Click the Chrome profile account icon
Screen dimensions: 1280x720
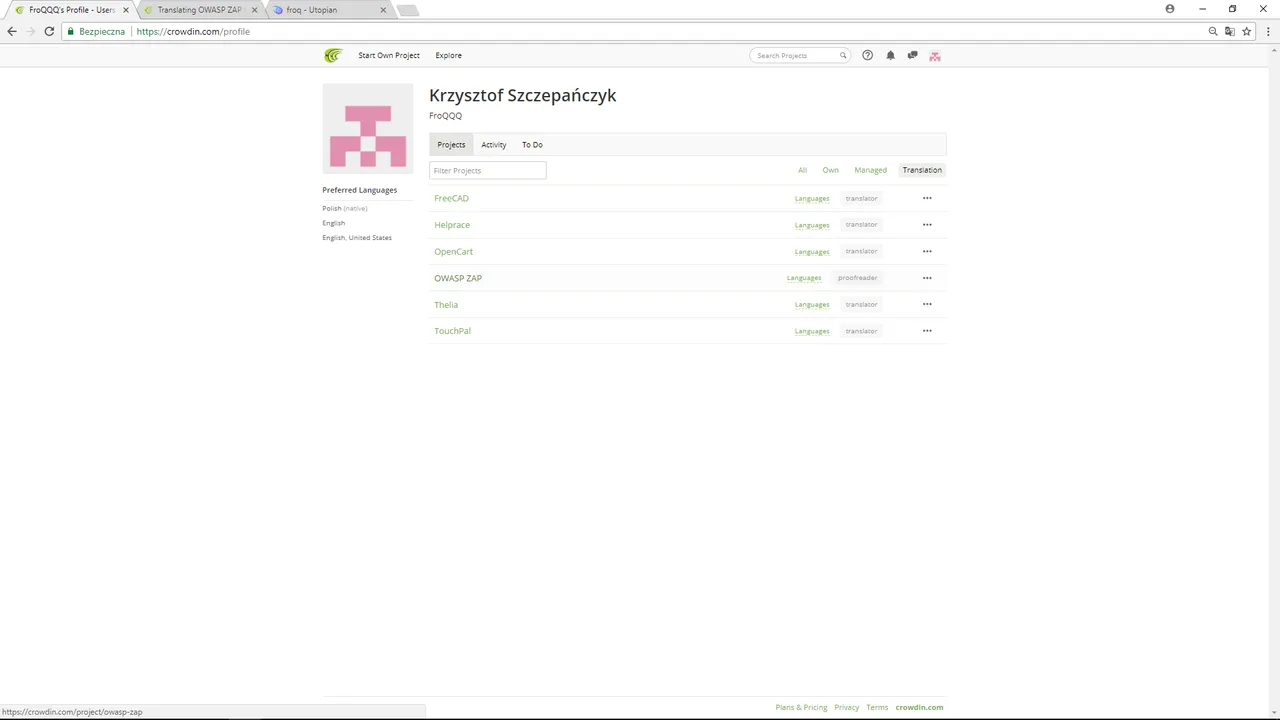pos(1170,9)
